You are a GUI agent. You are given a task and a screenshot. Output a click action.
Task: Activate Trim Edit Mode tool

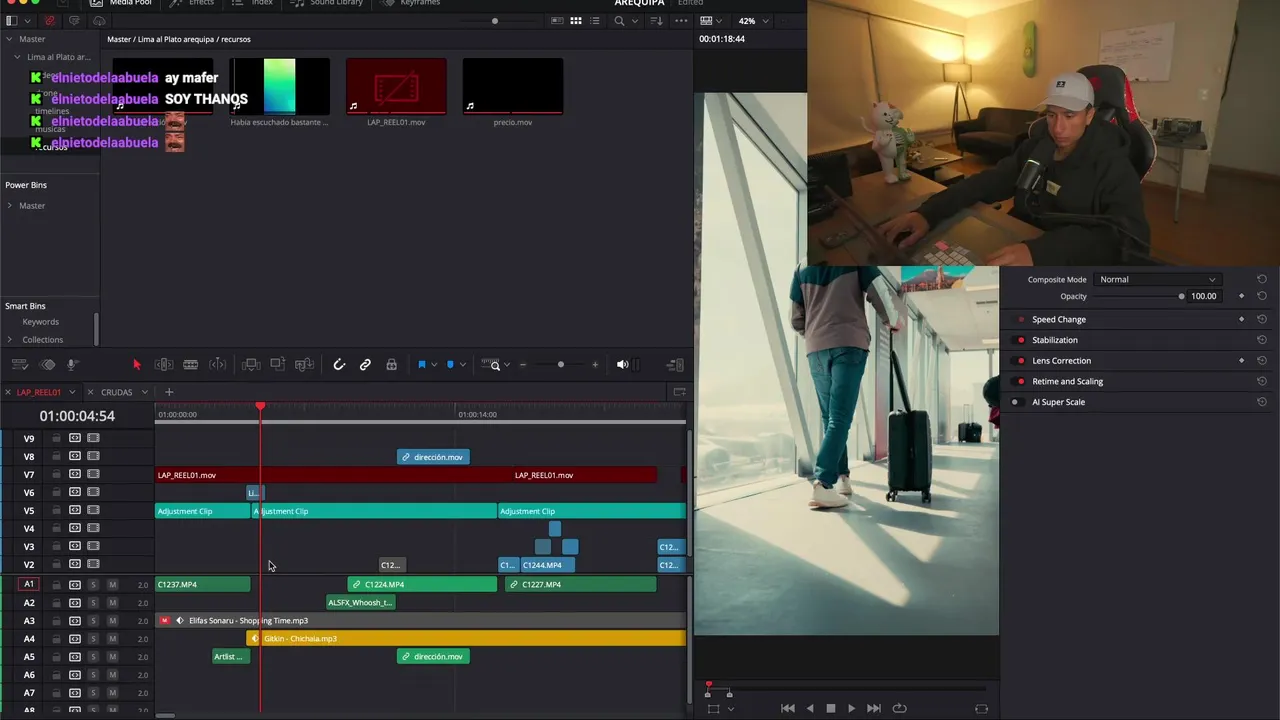(x=164, y=365)
